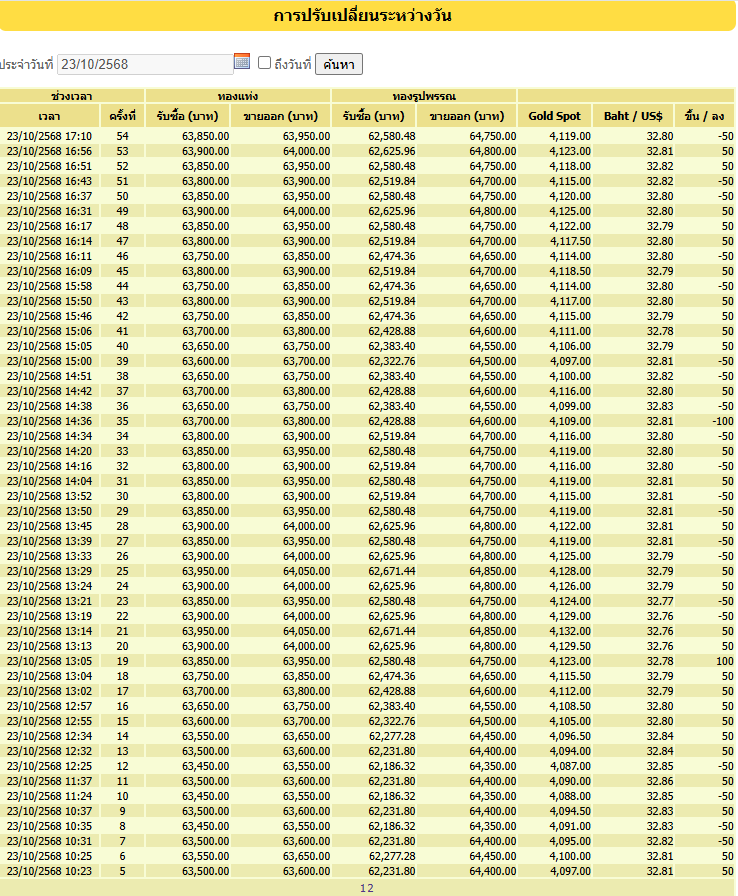Select the time cell 23/10/2568 17:10
This screenshot has width=738, height=896.
tap(49, 136)
